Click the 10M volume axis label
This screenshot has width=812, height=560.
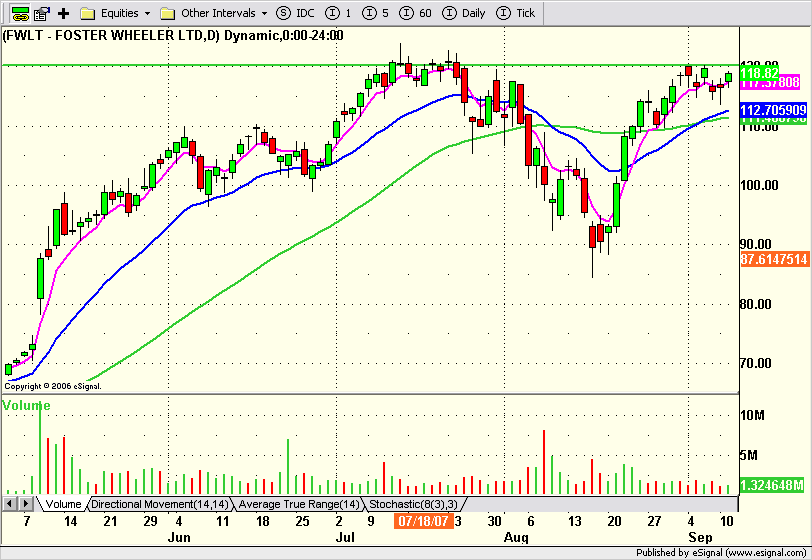752,415
